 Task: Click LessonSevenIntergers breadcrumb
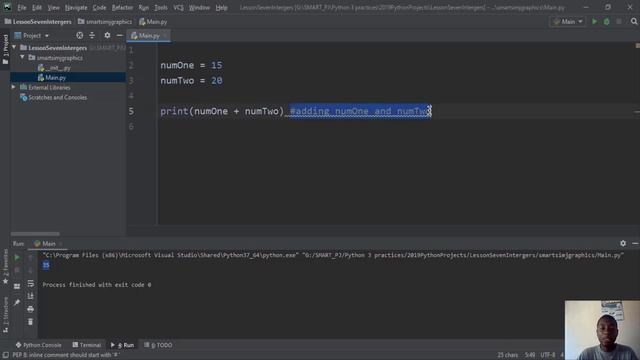(x=38, y=22)
